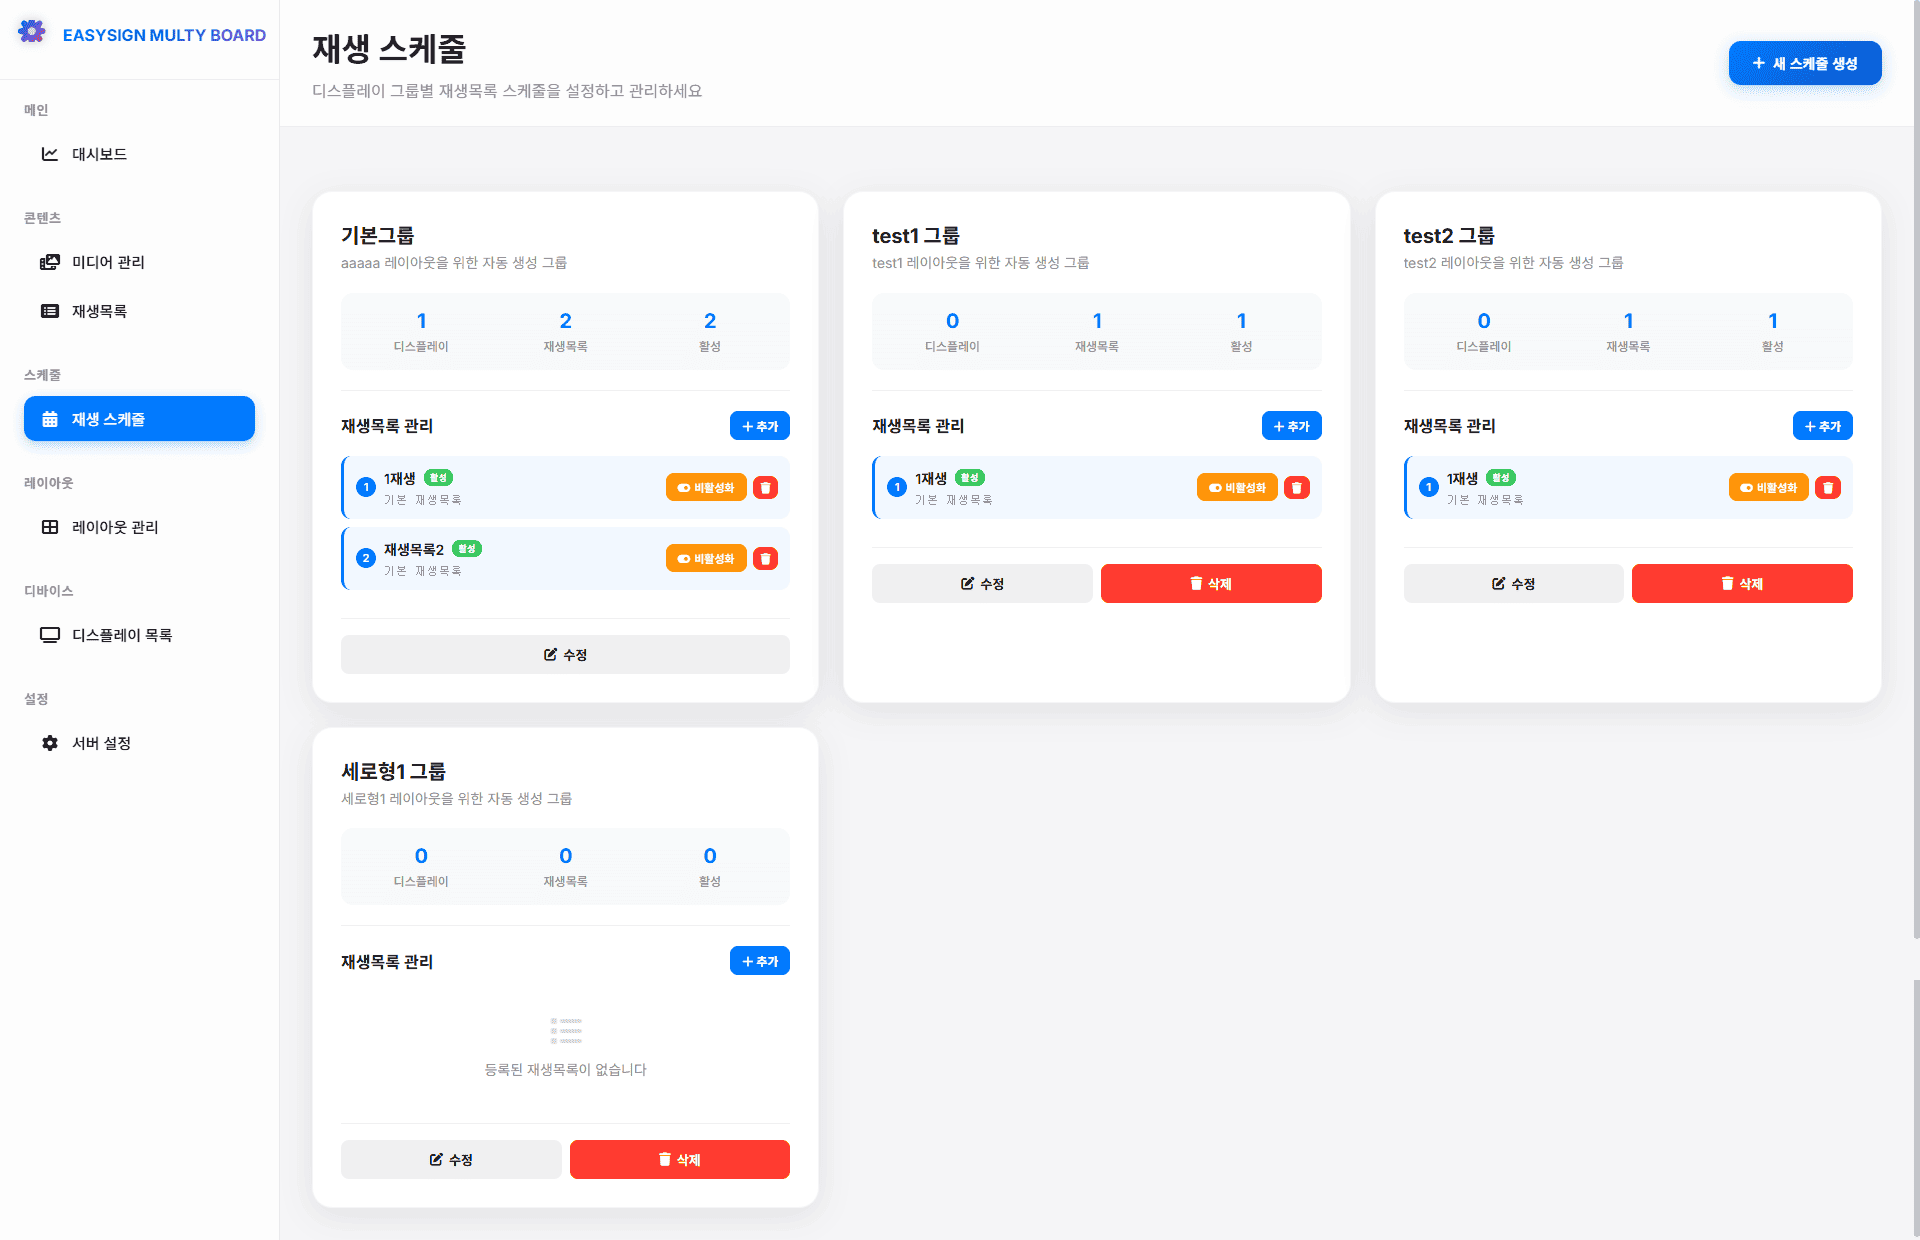Click the empty playlist list icon in 세로형1 그룹
Screen dimensions: 1920x1240
(565, 1030)
